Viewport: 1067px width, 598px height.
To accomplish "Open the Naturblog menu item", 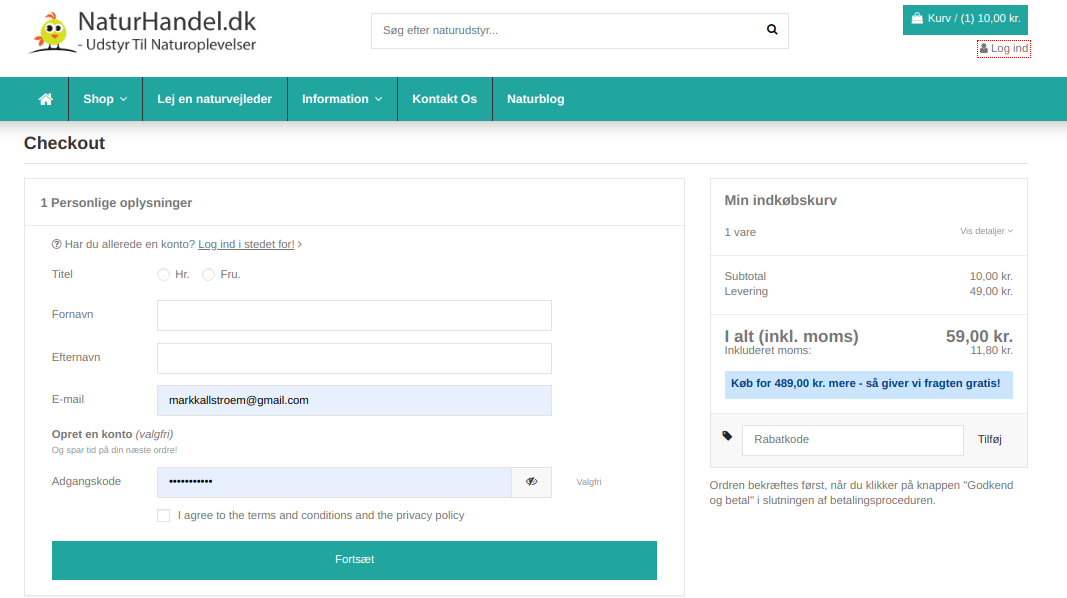I will pyautogui.click(x=536, y=99).
